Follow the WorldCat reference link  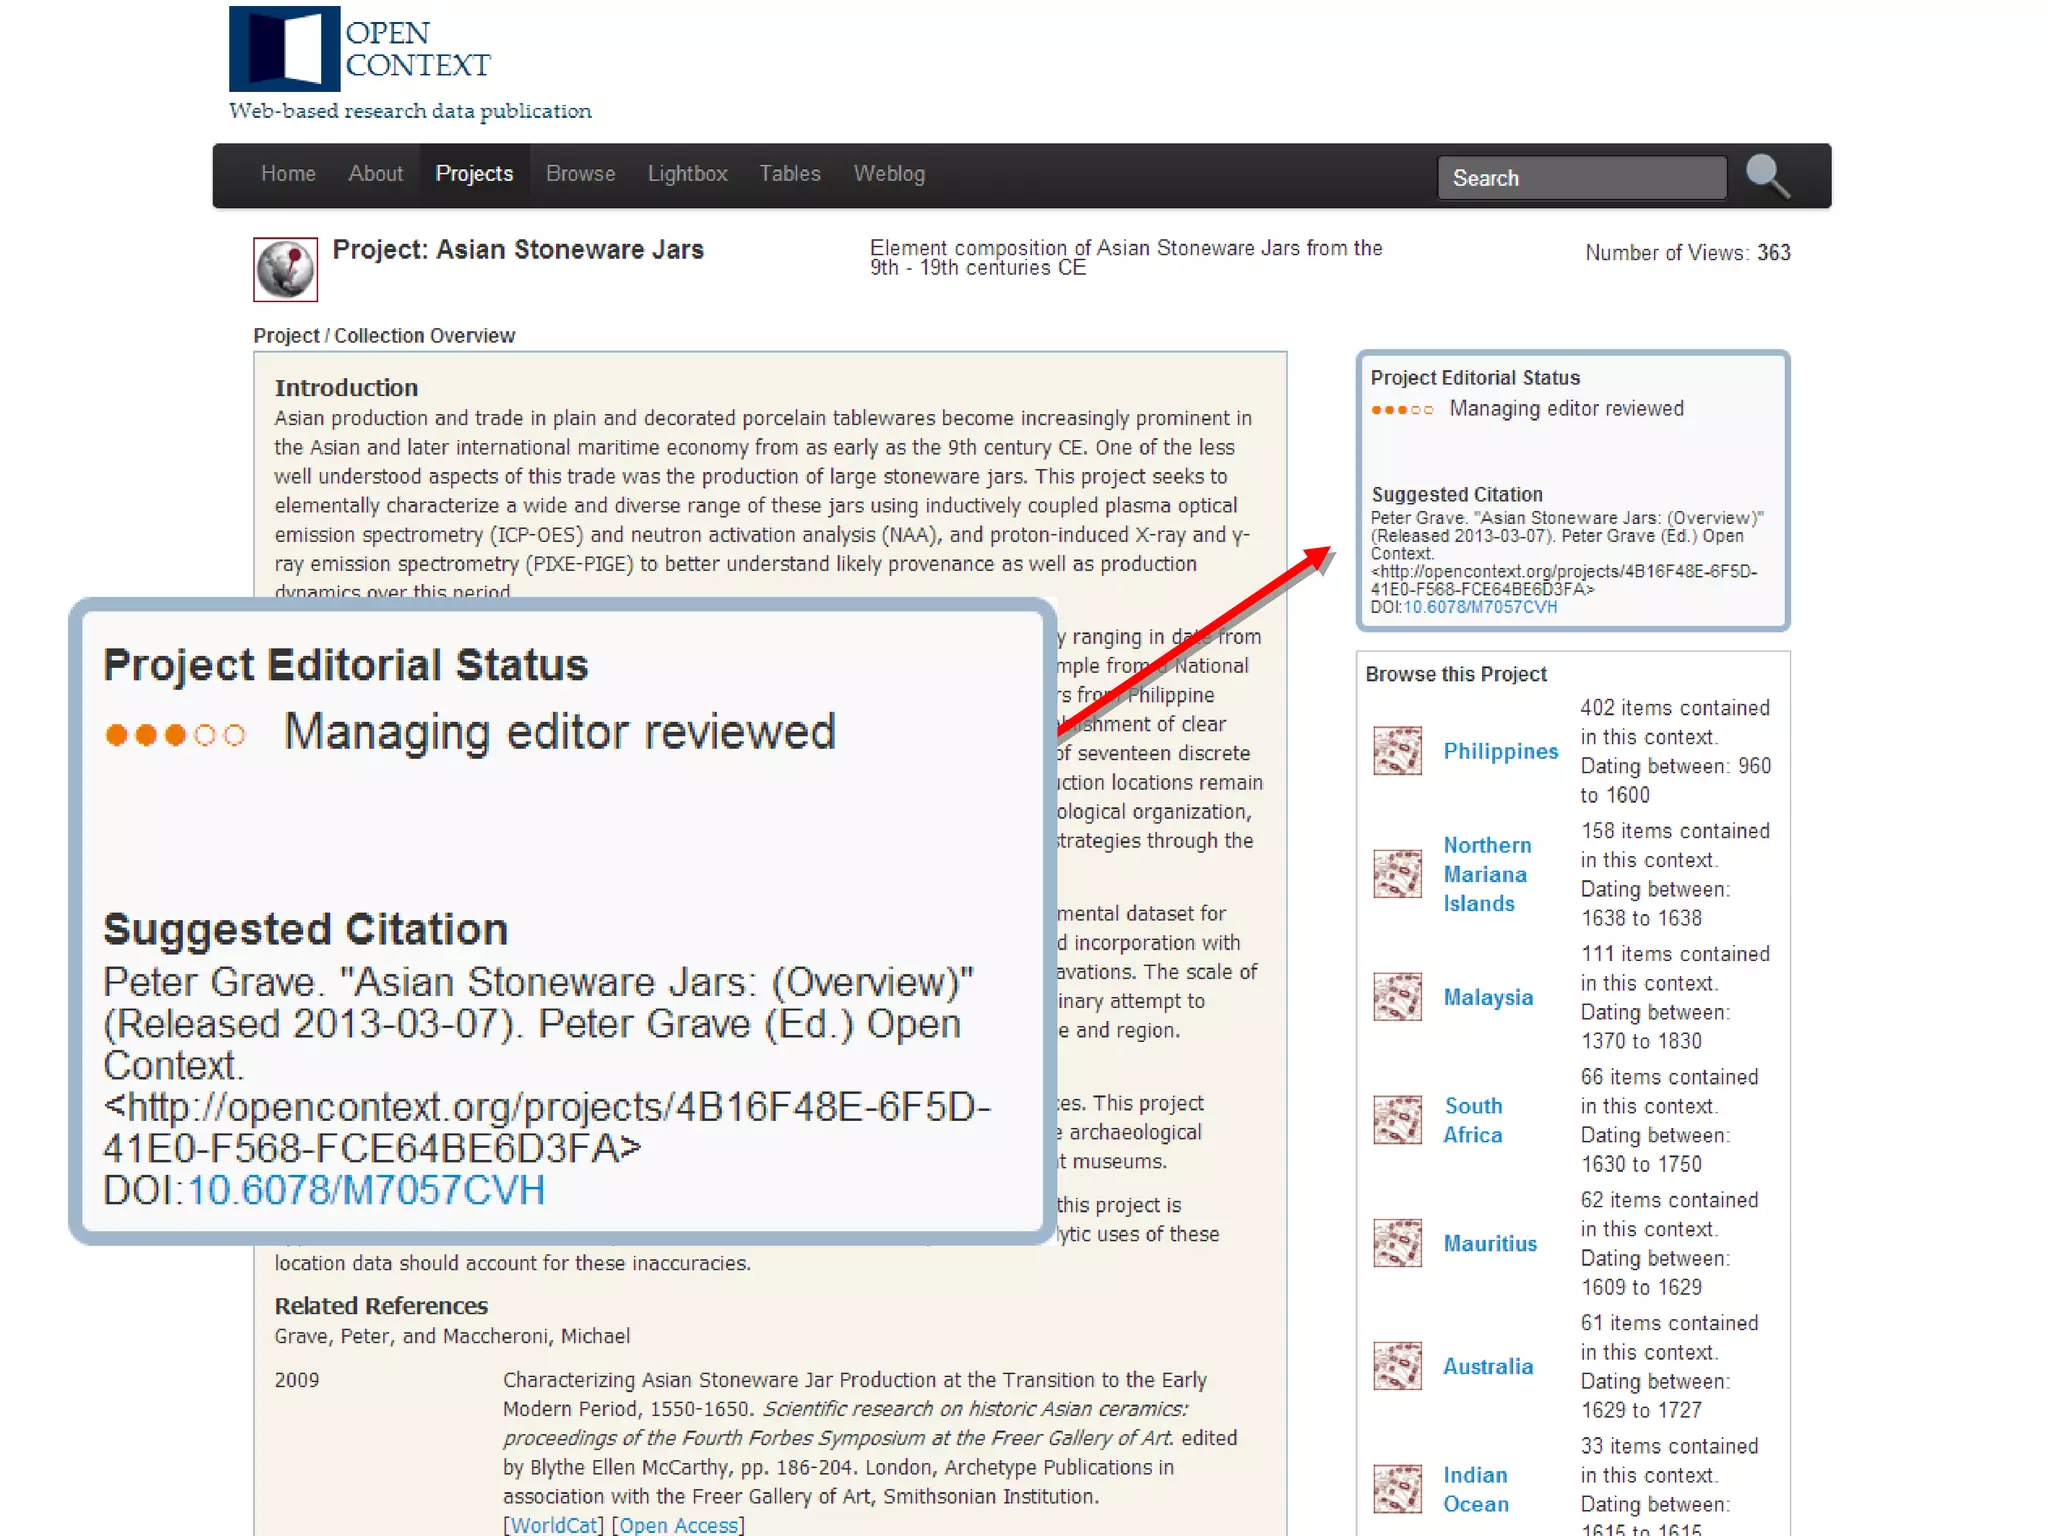(x=553, y=1525)
